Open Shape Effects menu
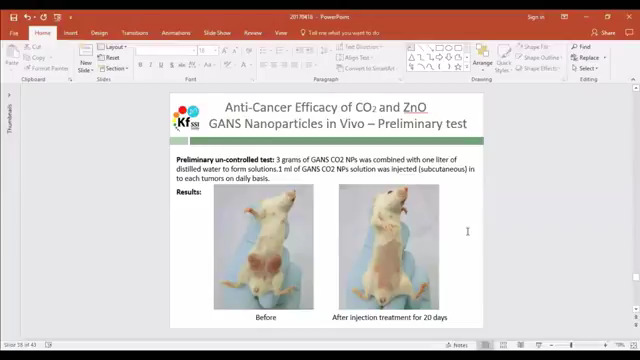The width and height of the screenshot is (640, 360). 538,68
